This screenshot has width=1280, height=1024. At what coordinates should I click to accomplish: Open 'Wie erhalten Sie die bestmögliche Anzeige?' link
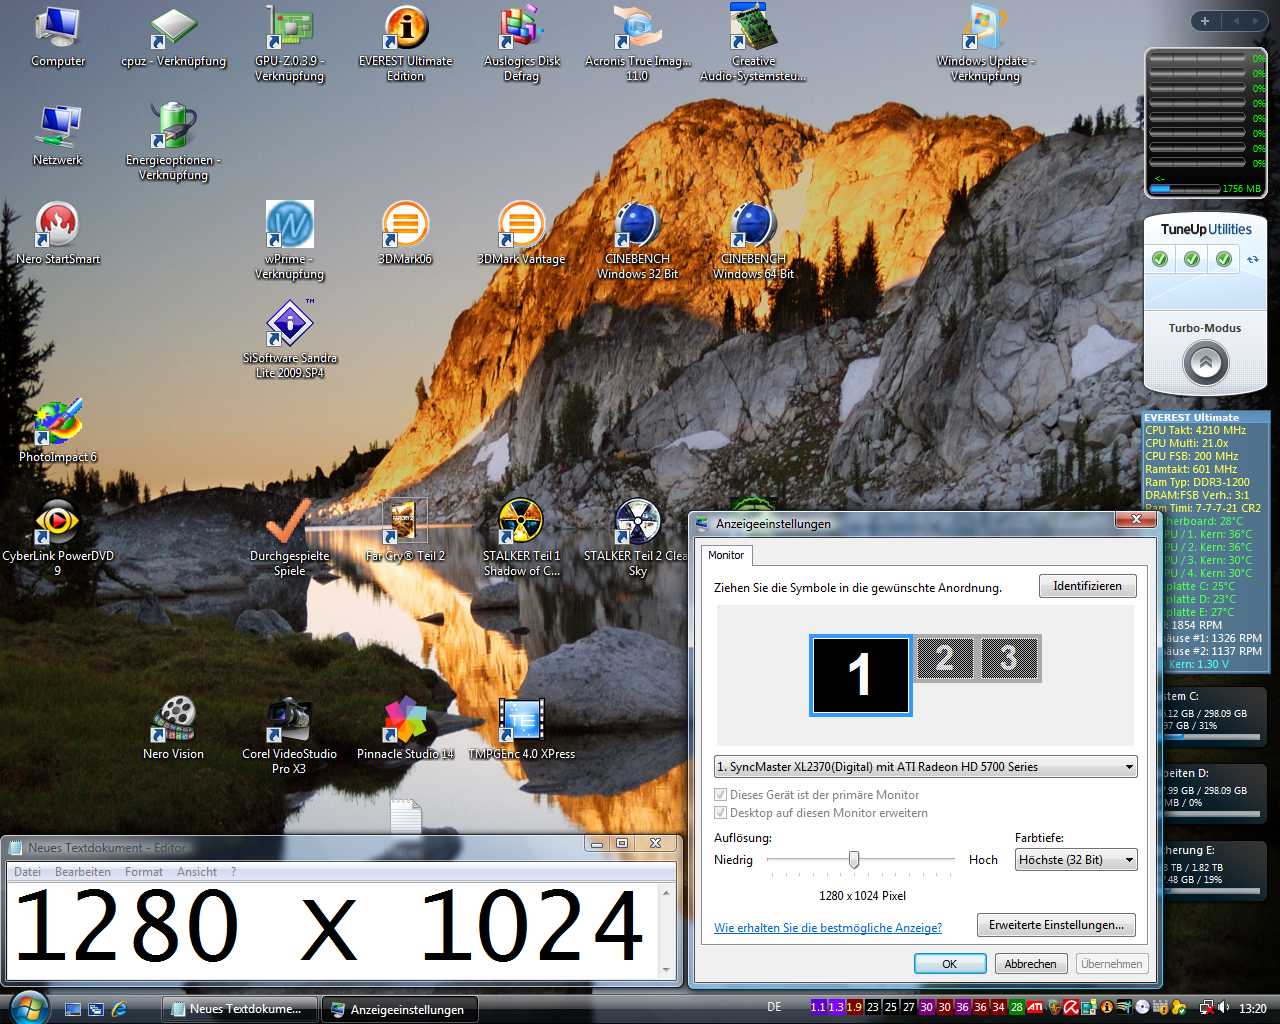(828, 928)
